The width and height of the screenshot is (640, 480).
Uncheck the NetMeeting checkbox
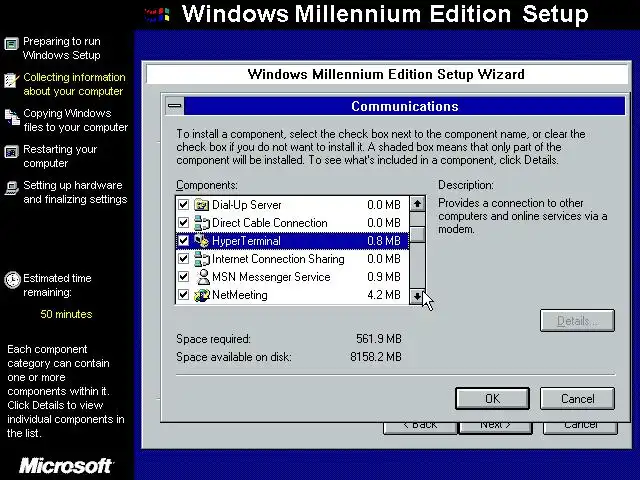[183, 294]
